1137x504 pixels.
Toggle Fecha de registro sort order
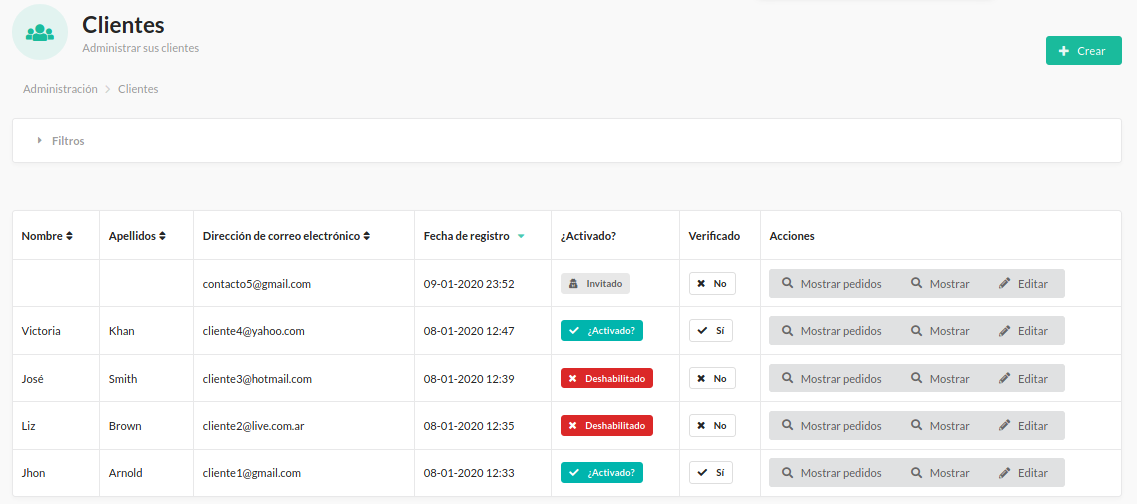474,236
